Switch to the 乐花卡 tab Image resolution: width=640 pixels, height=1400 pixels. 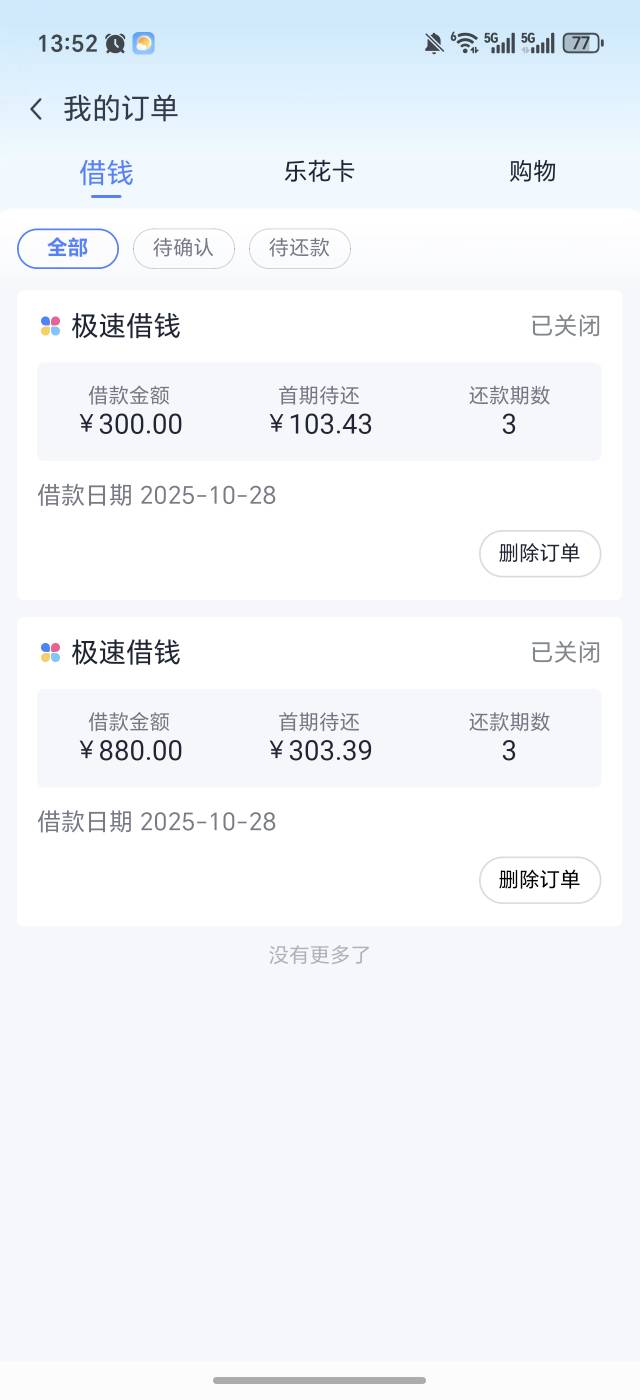319,172
